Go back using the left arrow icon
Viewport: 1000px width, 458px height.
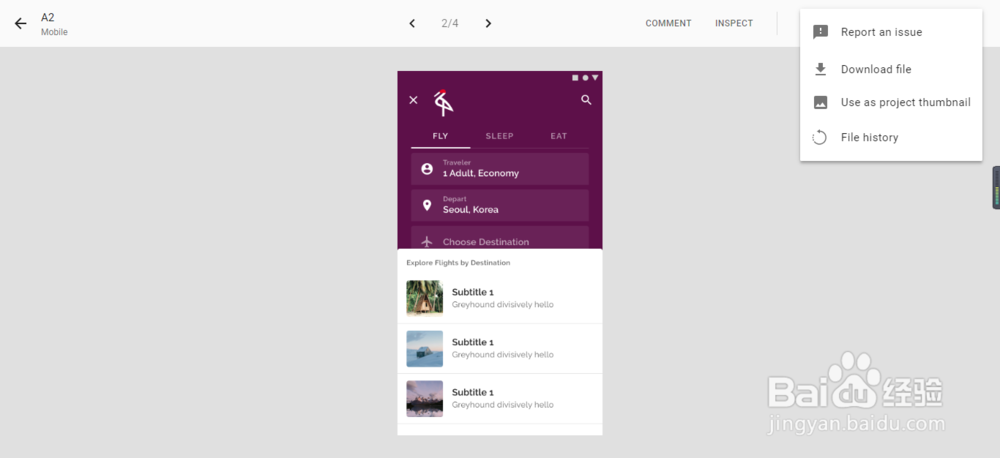pyautogui.click(x=20, y=24)
